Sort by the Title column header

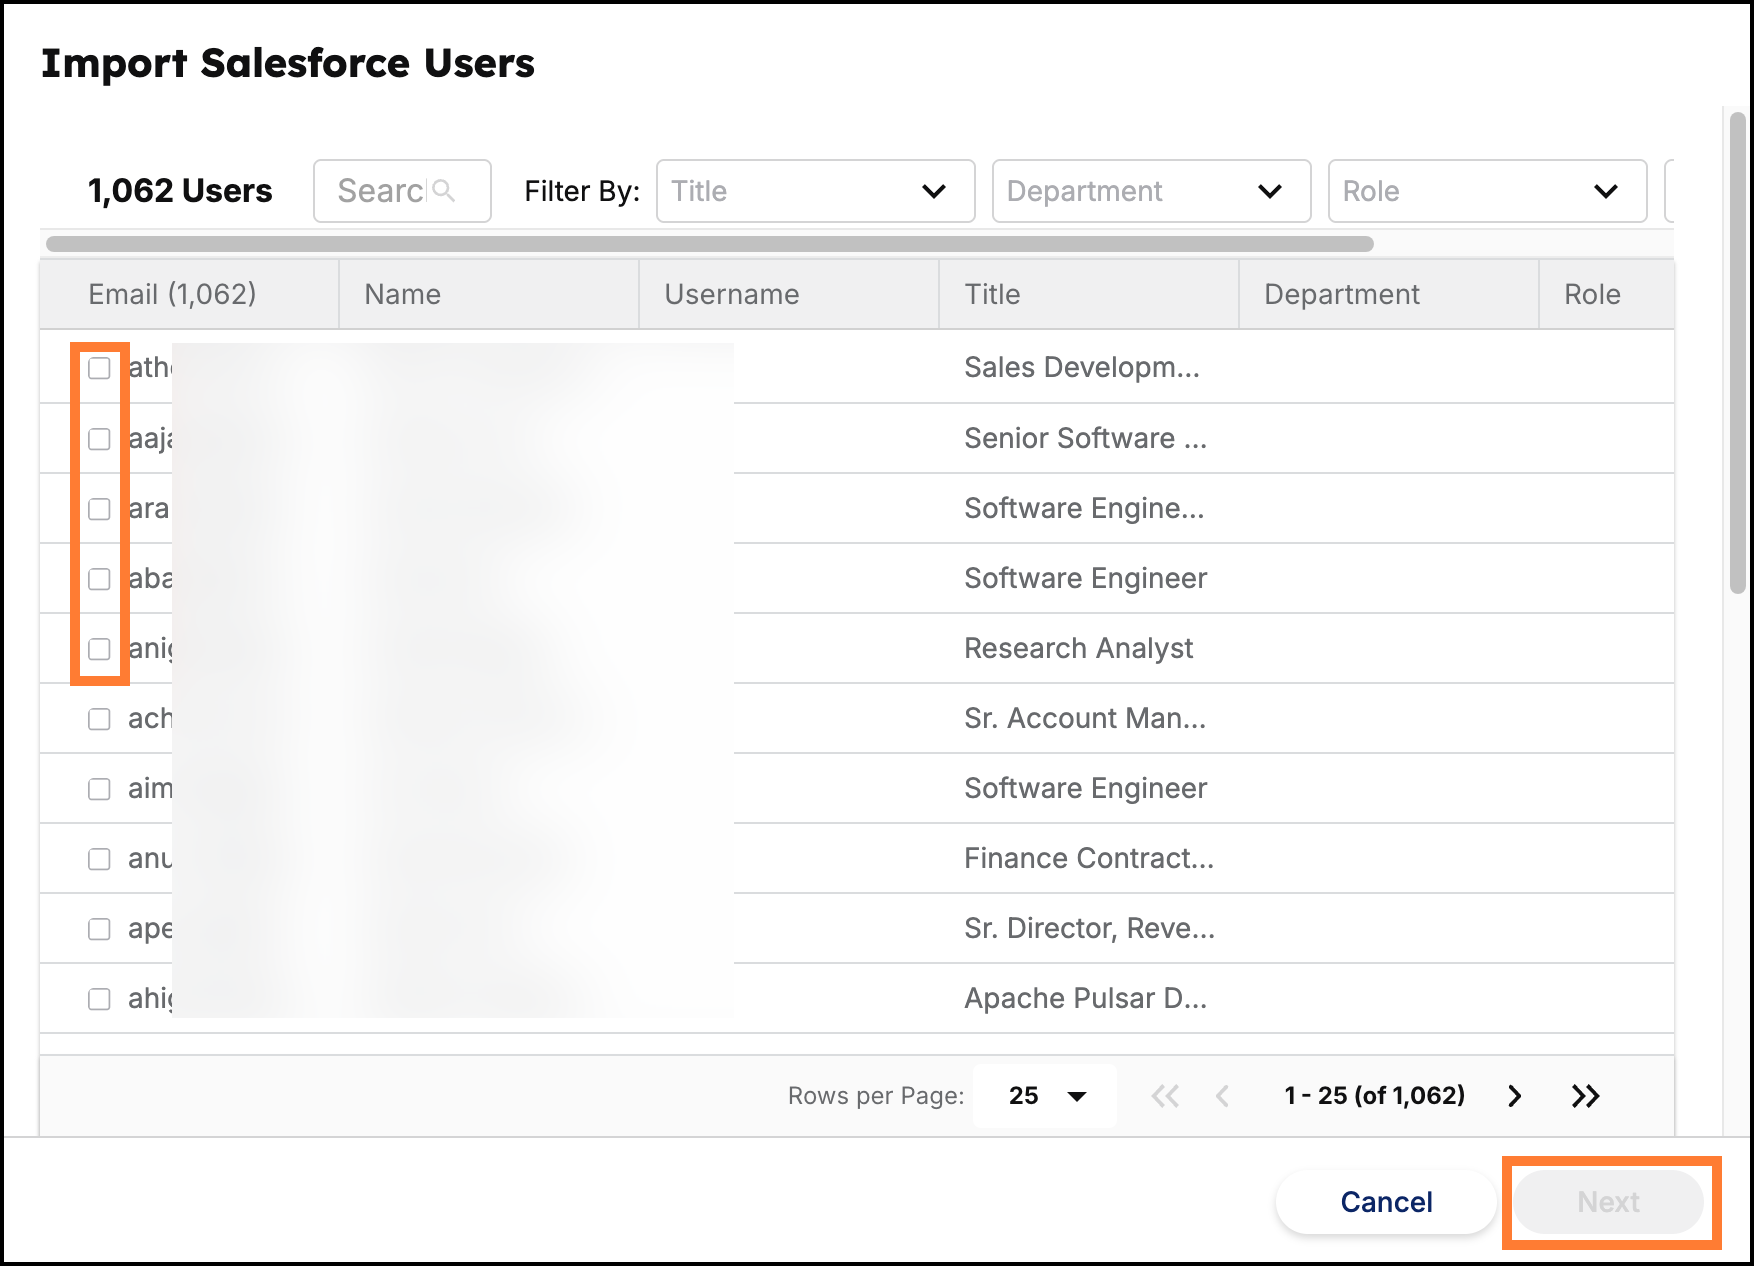click(1089, 294)
